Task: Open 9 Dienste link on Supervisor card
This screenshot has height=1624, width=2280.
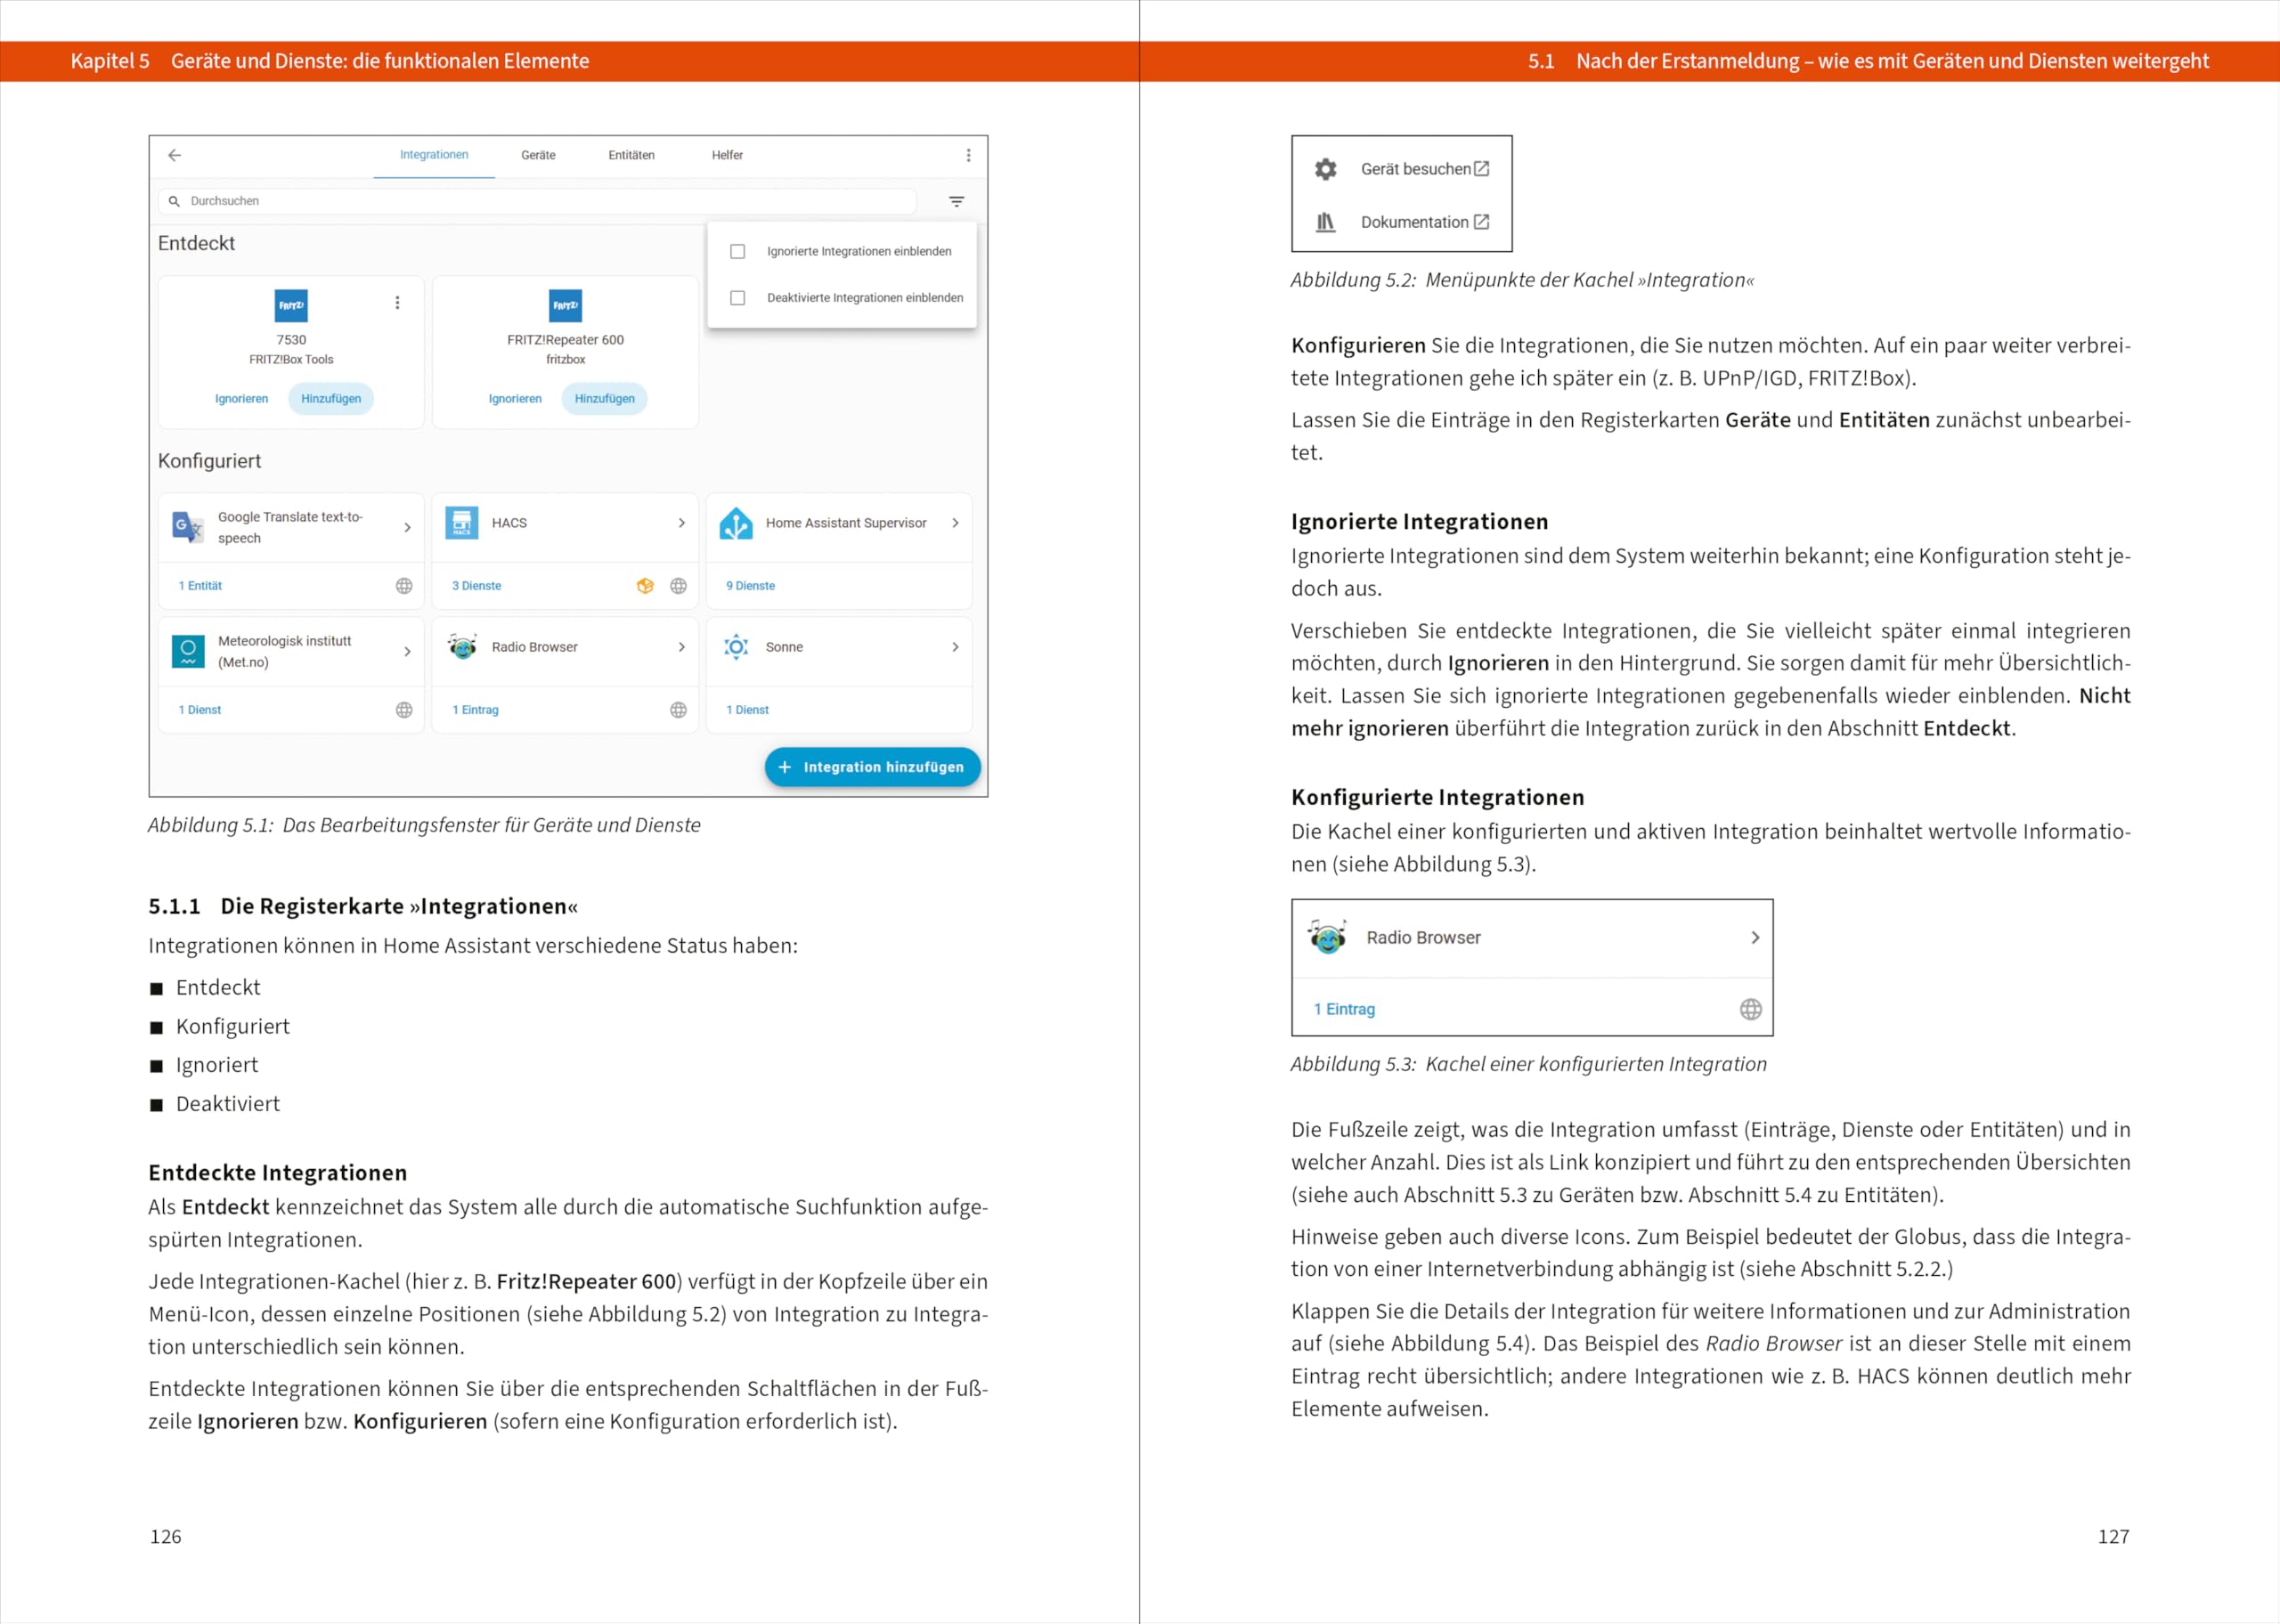Action: [750, 586]
